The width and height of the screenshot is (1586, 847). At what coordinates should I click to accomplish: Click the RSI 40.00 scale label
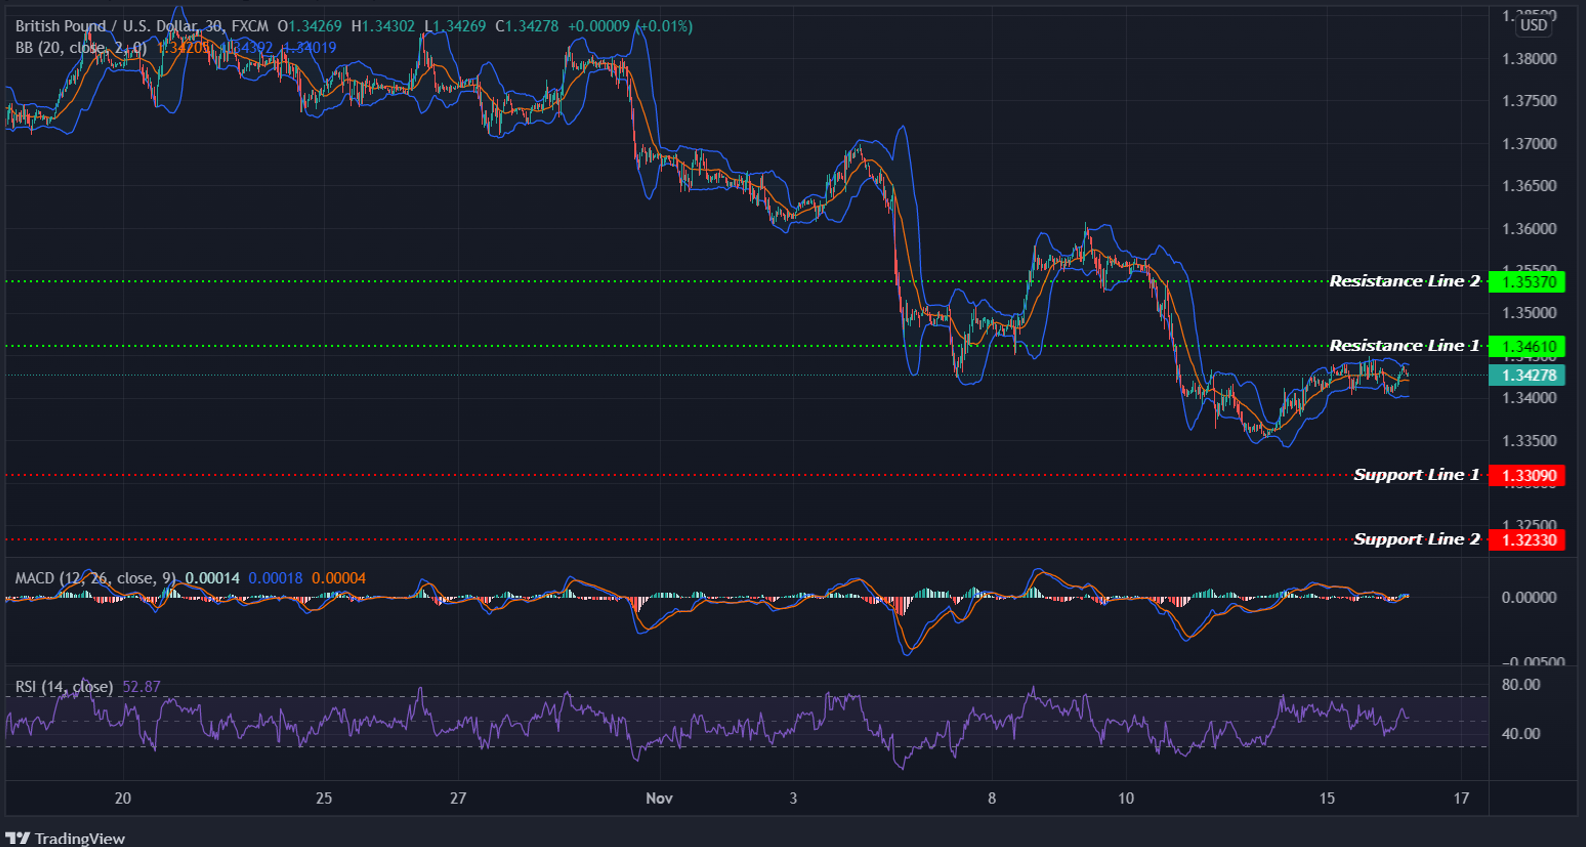(1521, 734)
